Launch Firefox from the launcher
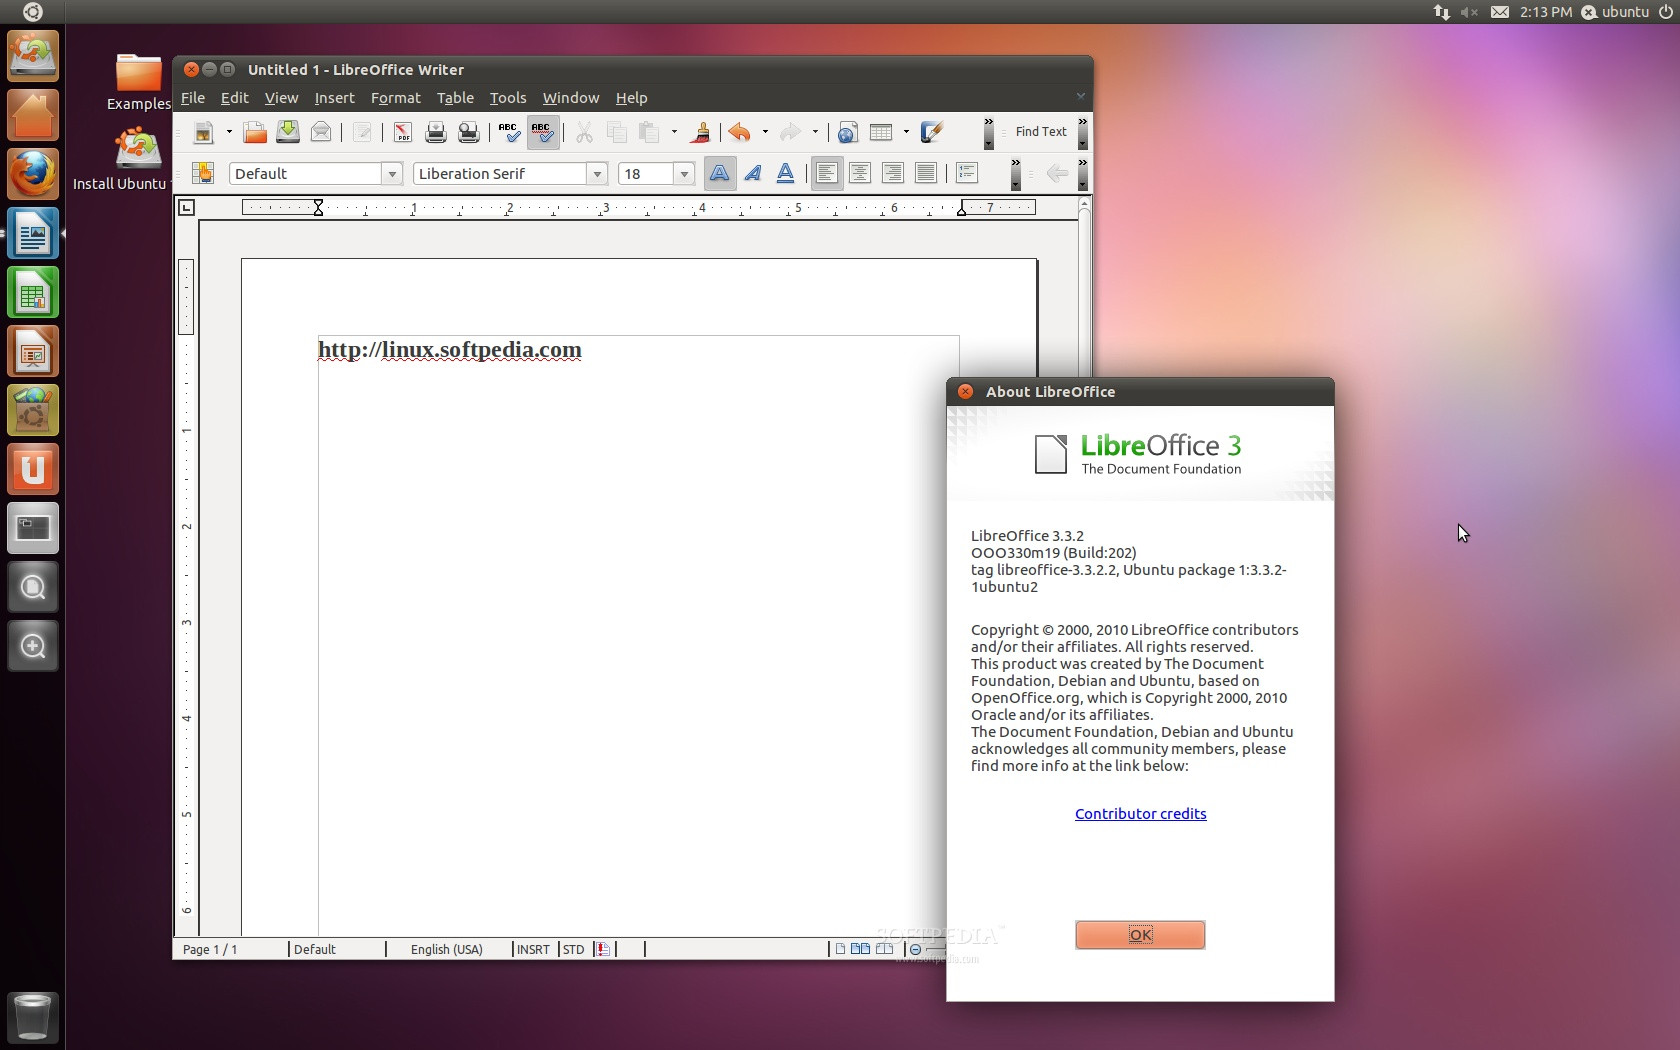The width and height of the screenshot is (1680, 1050). [x=33, y=174]
